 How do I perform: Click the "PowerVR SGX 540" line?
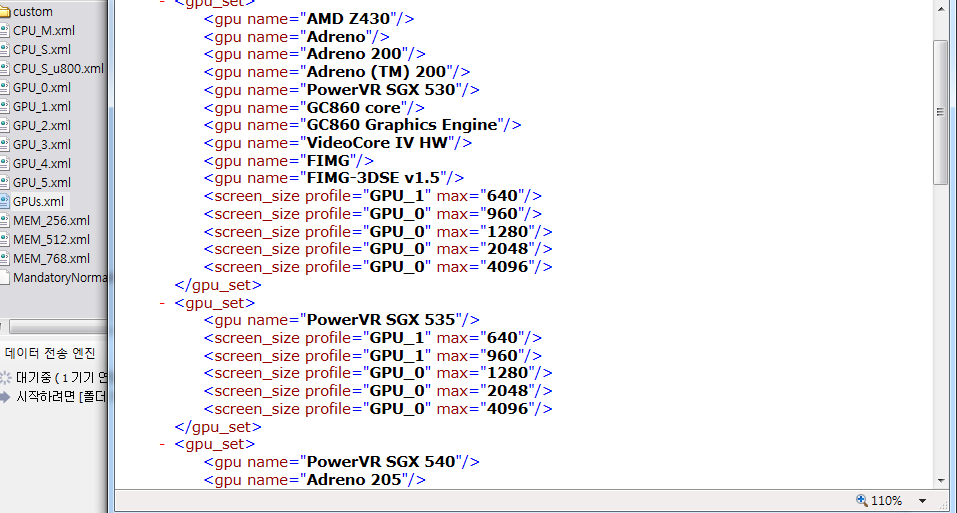[342, 462]
